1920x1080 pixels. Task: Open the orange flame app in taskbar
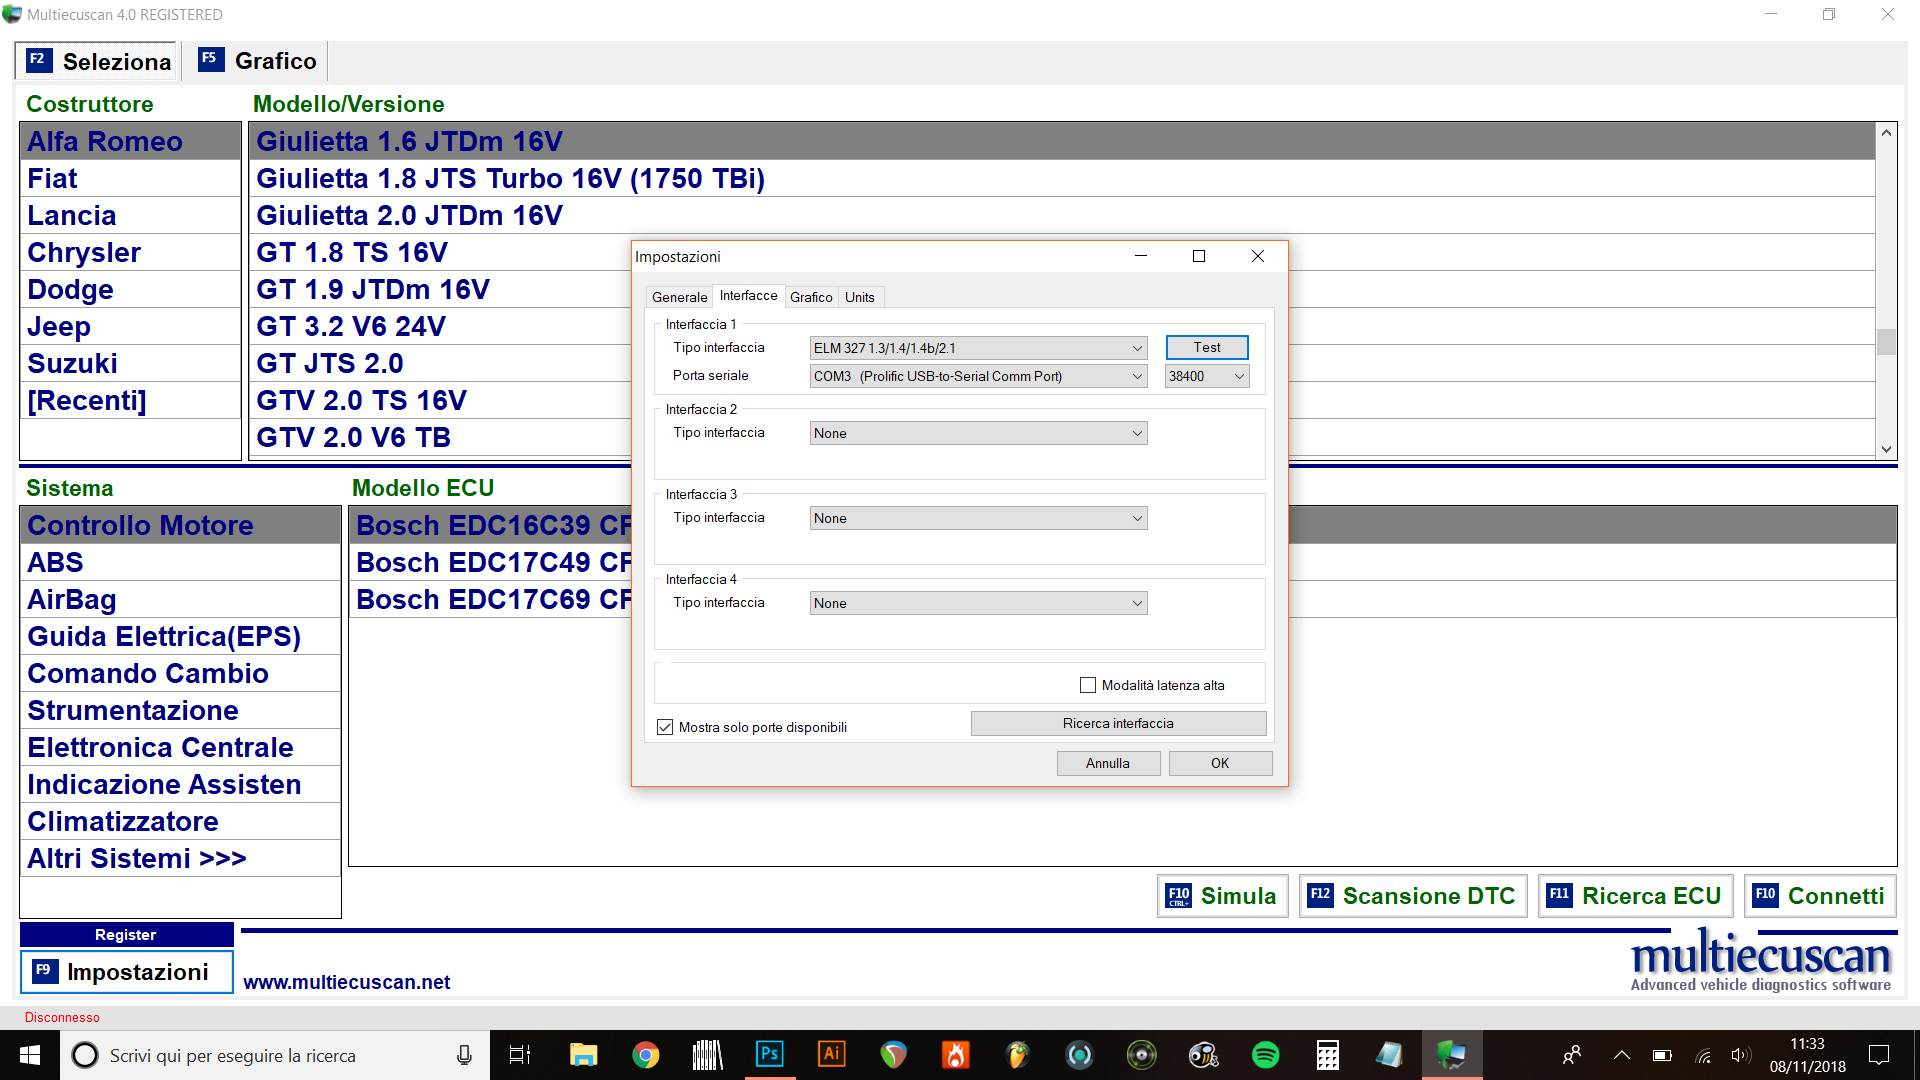pyautogui.click(x=955, y=1055)
